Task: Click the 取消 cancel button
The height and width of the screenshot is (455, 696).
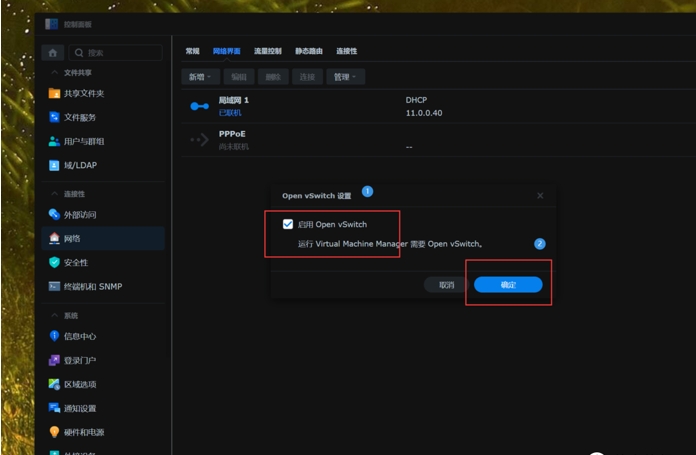Action: coord(446,285)
